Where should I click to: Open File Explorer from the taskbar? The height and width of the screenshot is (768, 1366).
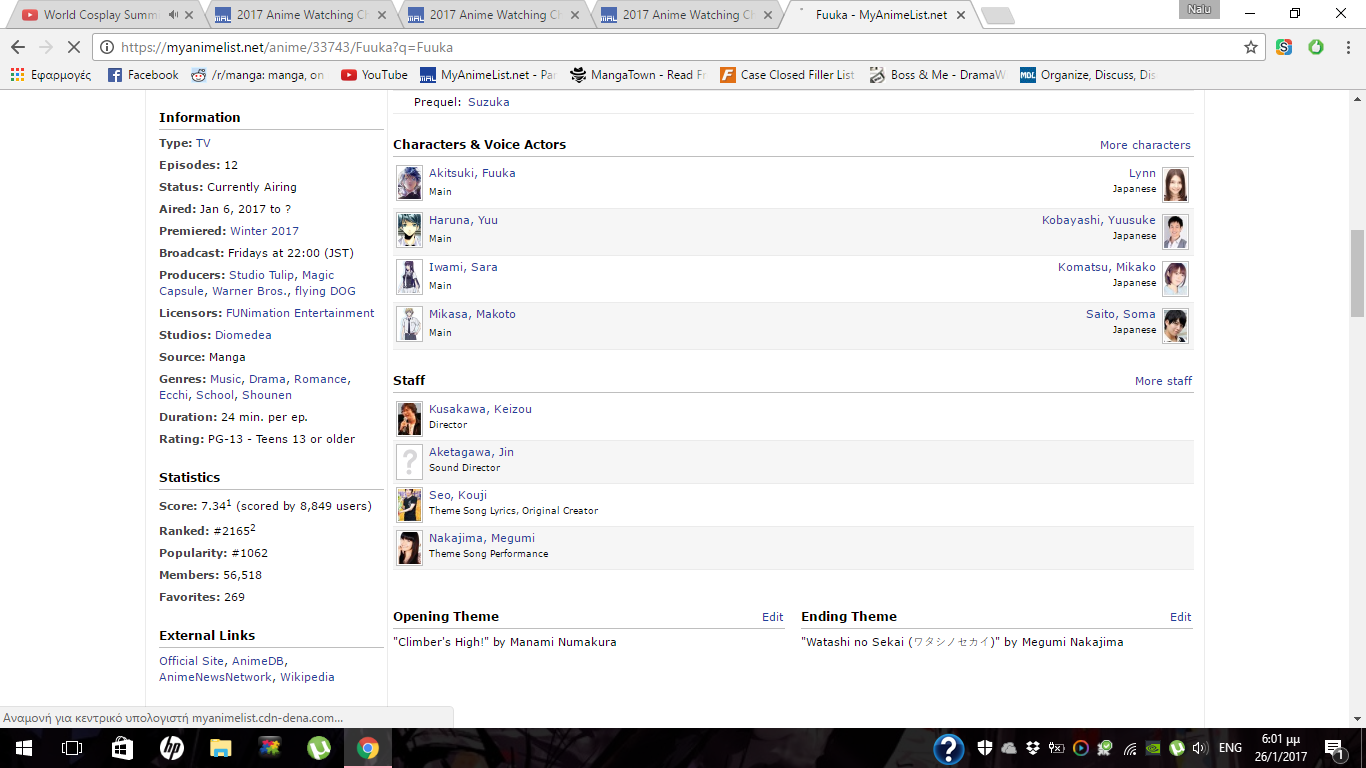click(x=220, y=748)
